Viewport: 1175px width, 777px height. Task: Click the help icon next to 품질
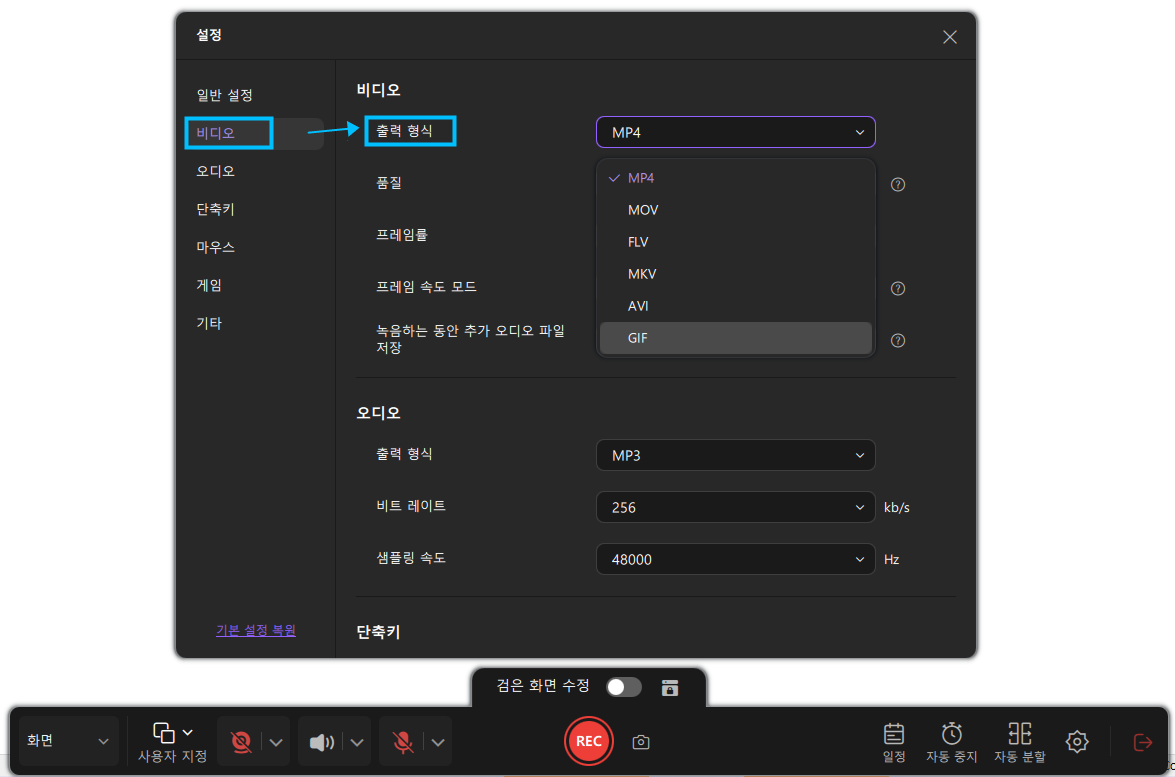898,185
